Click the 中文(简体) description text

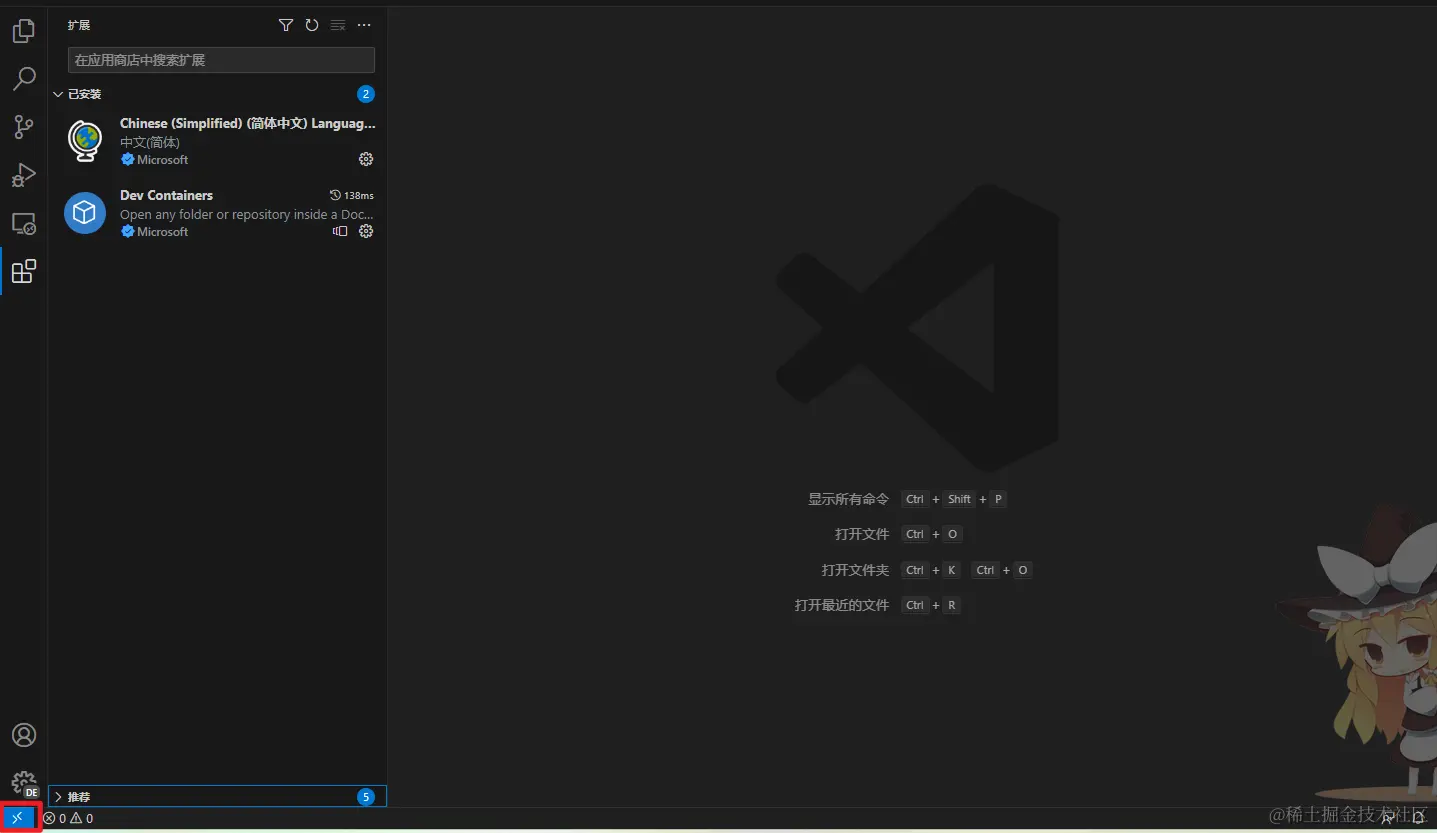click(150, 142)
